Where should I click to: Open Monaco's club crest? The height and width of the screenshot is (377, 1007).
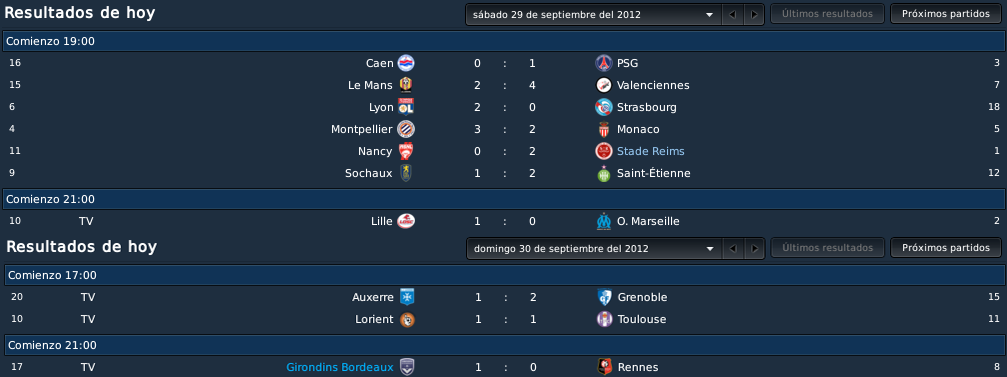point(604,129)
